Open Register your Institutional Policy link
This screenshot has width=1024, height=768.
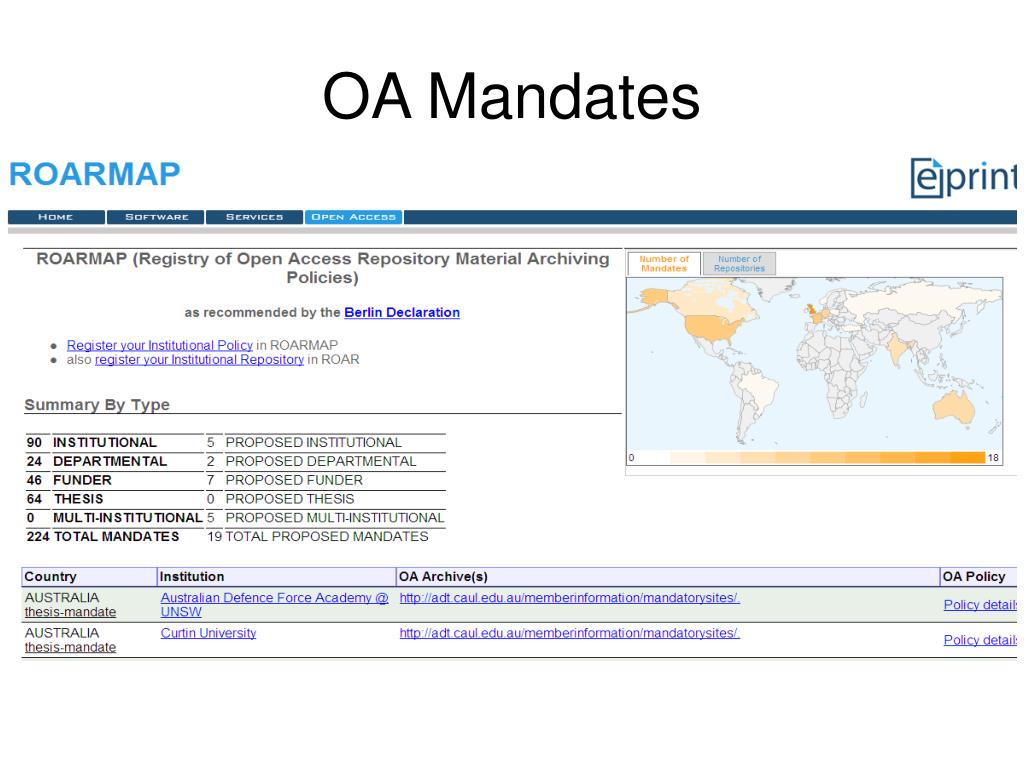click(159, 345)
